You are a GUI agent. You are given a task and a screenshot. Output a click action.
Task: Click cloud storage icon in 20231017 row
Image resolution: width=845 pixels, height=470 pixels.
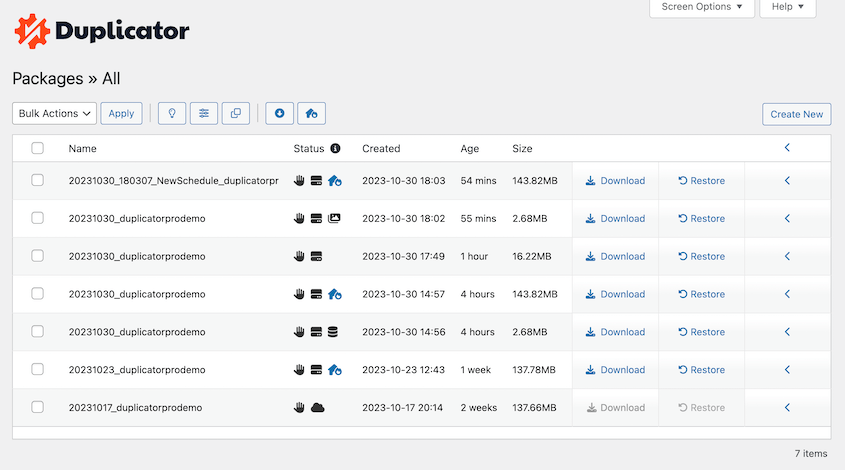point(318,407)
